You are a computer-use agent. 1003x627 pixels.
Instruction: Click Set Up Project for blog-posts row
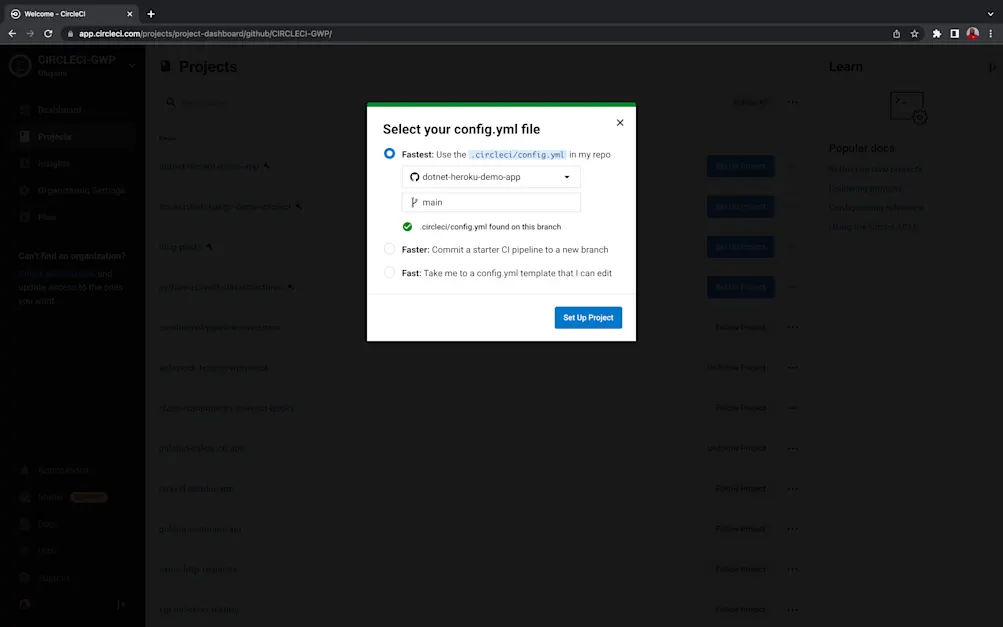[x=740, y=247]
